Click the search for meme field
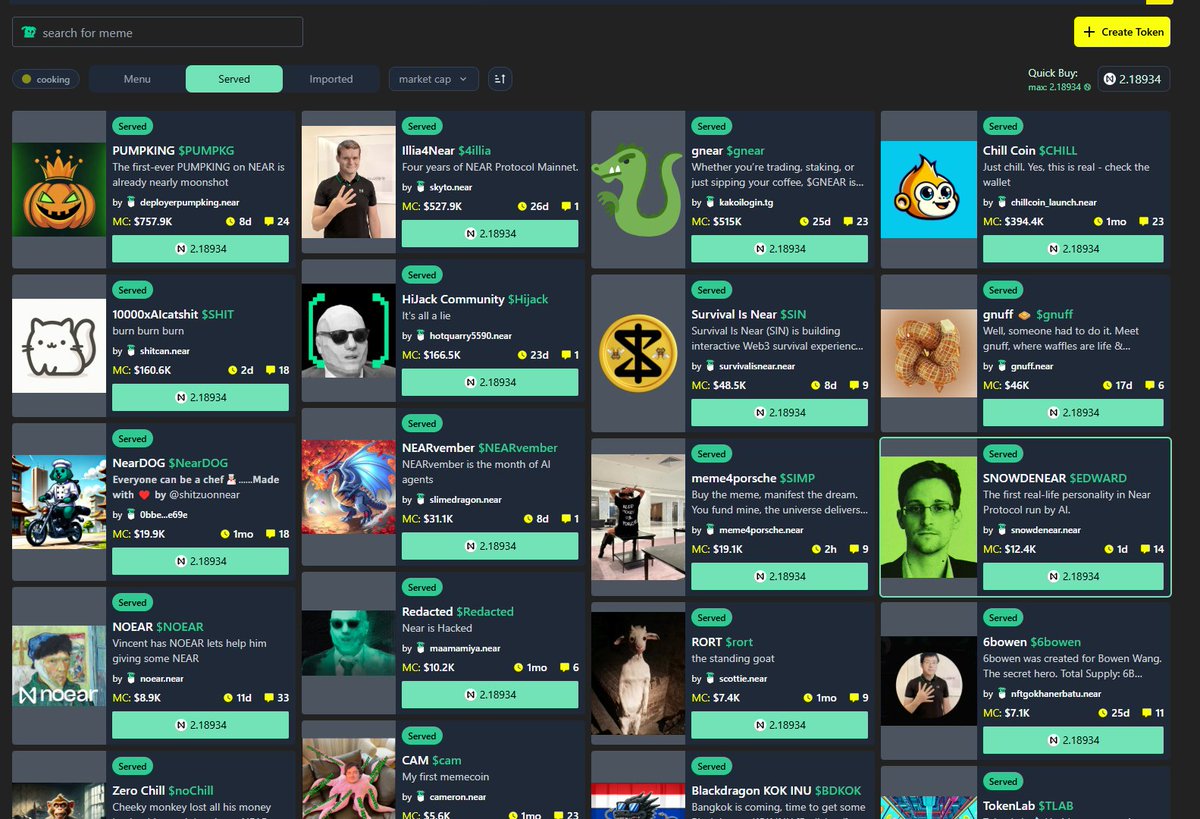The height and width of the screenshot is (819, 1200). 157,32
